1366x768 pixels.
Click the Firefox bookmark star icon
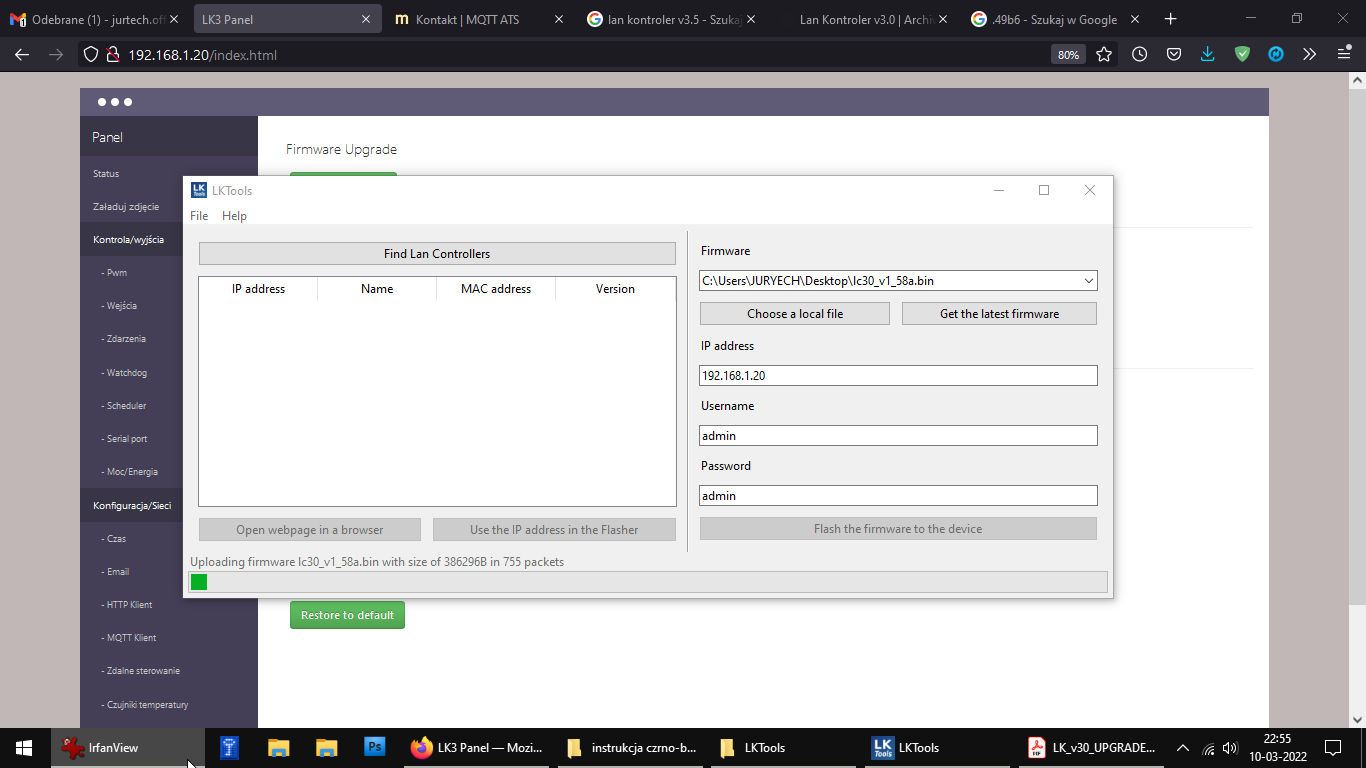[x=1104, y=55]
